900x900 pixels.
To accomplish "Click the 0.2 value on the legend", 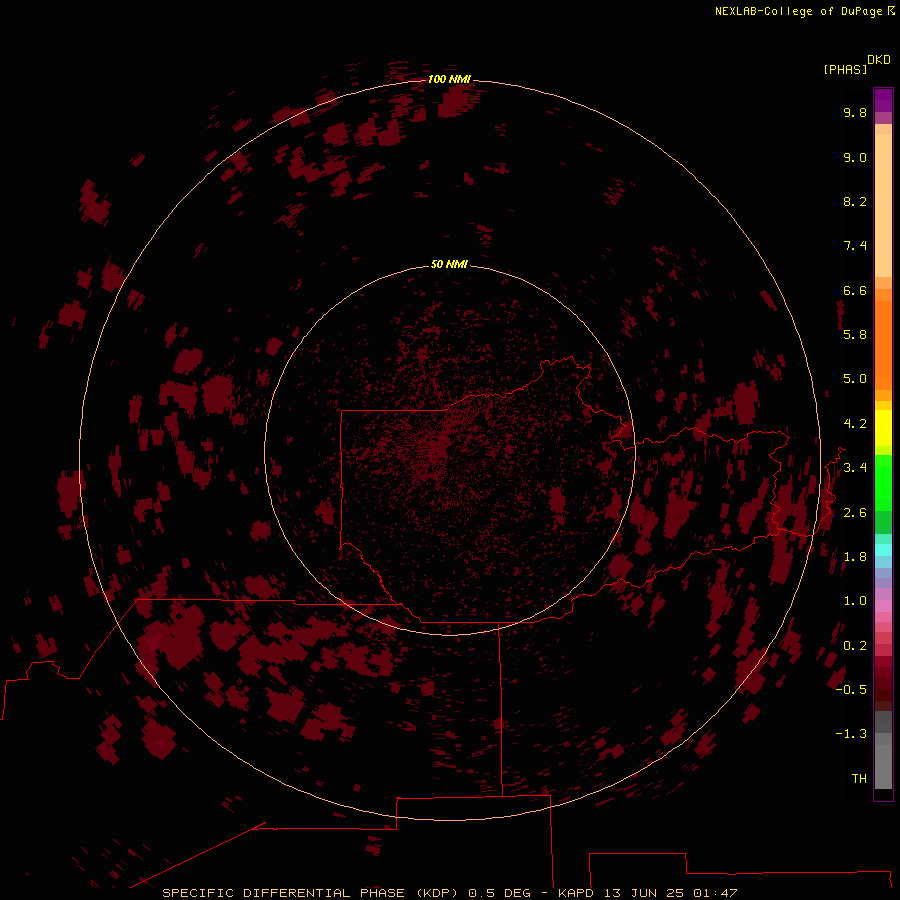I will (855, 646).
